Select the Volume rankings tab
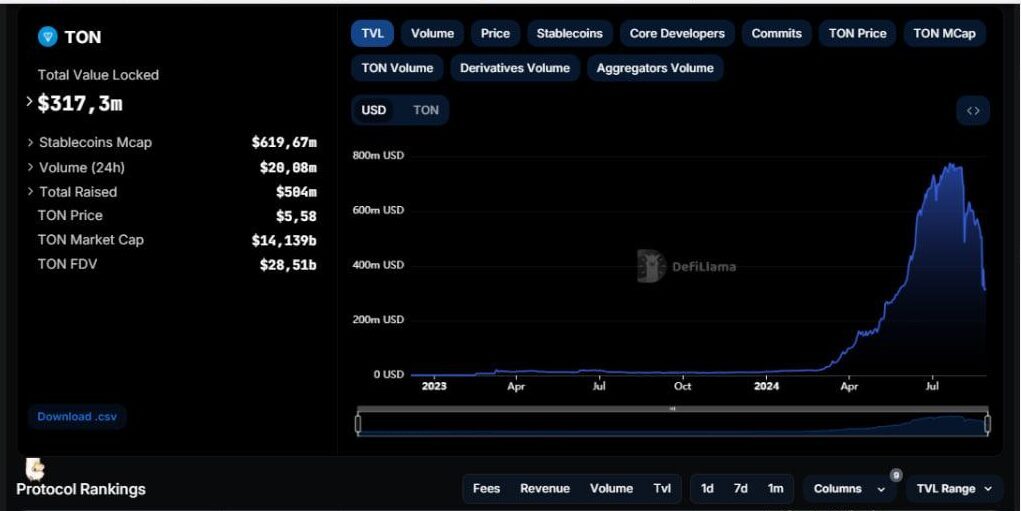Viewport: 1021px width, 511px height. 611,488
